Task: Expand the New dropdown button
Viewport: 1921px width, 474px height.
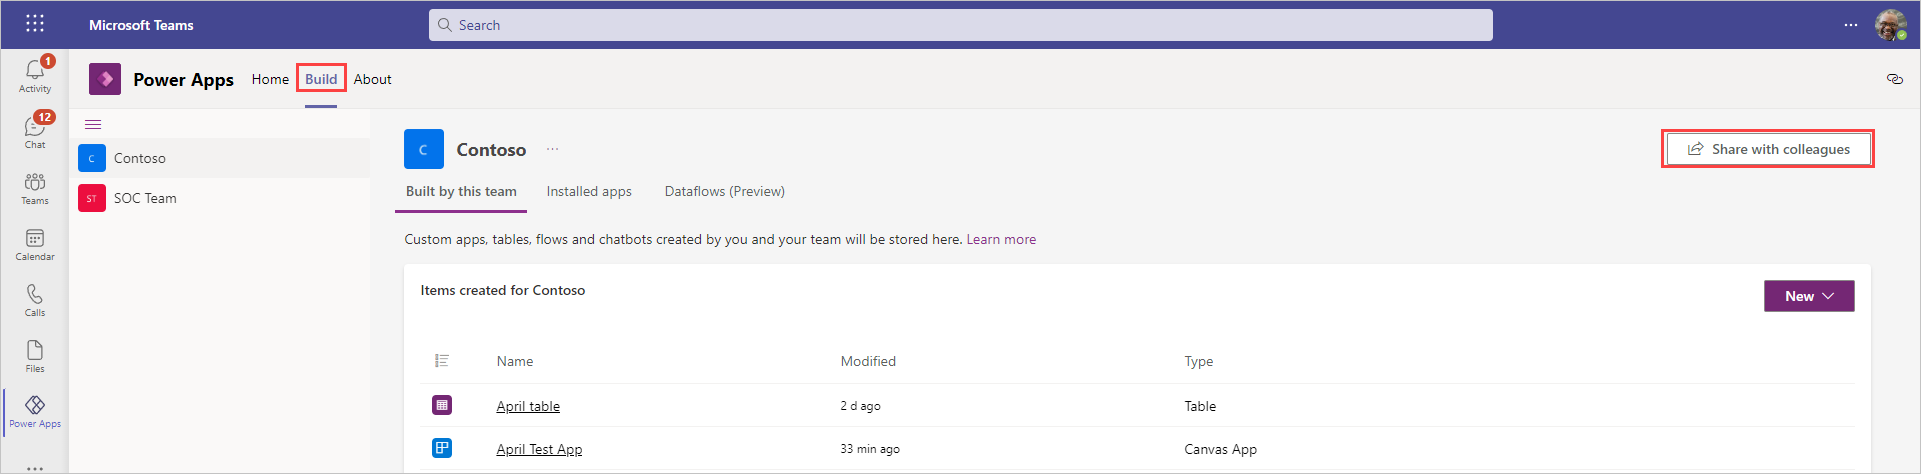Action: point(1809,296)
